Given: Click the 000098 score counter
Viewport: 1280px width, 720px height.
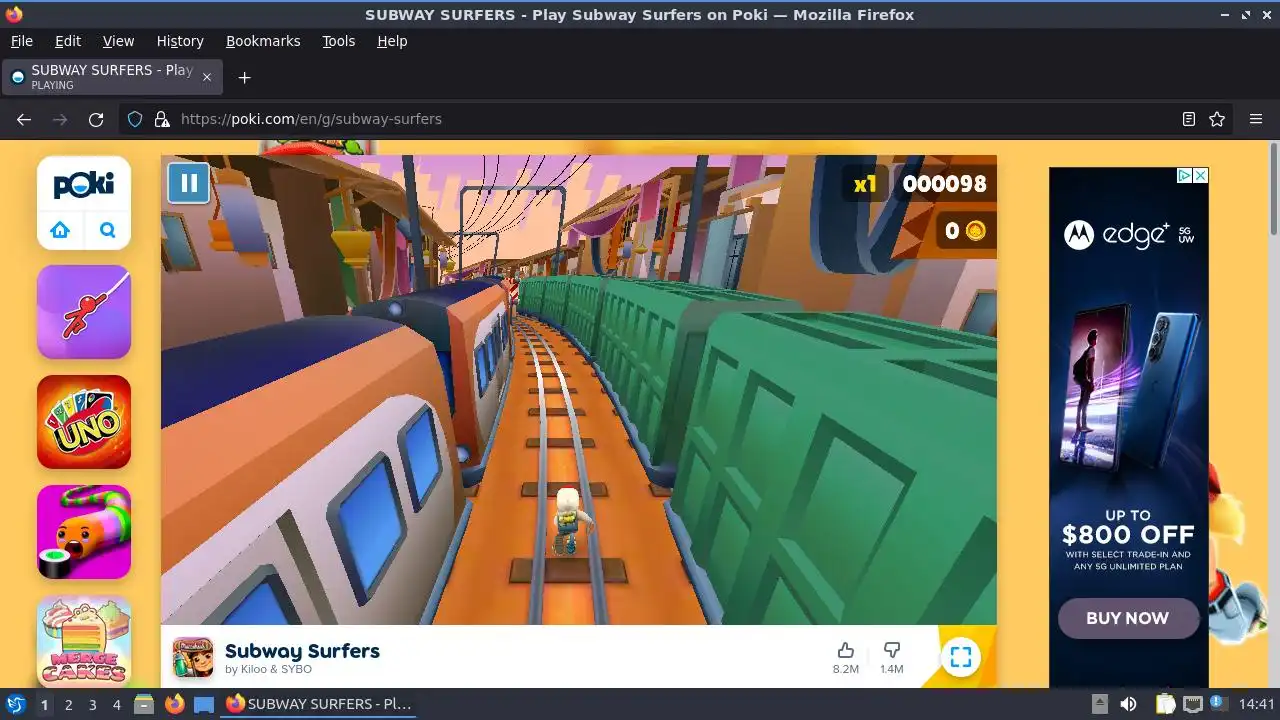Looking at the screenshot, I should [944, 184].
